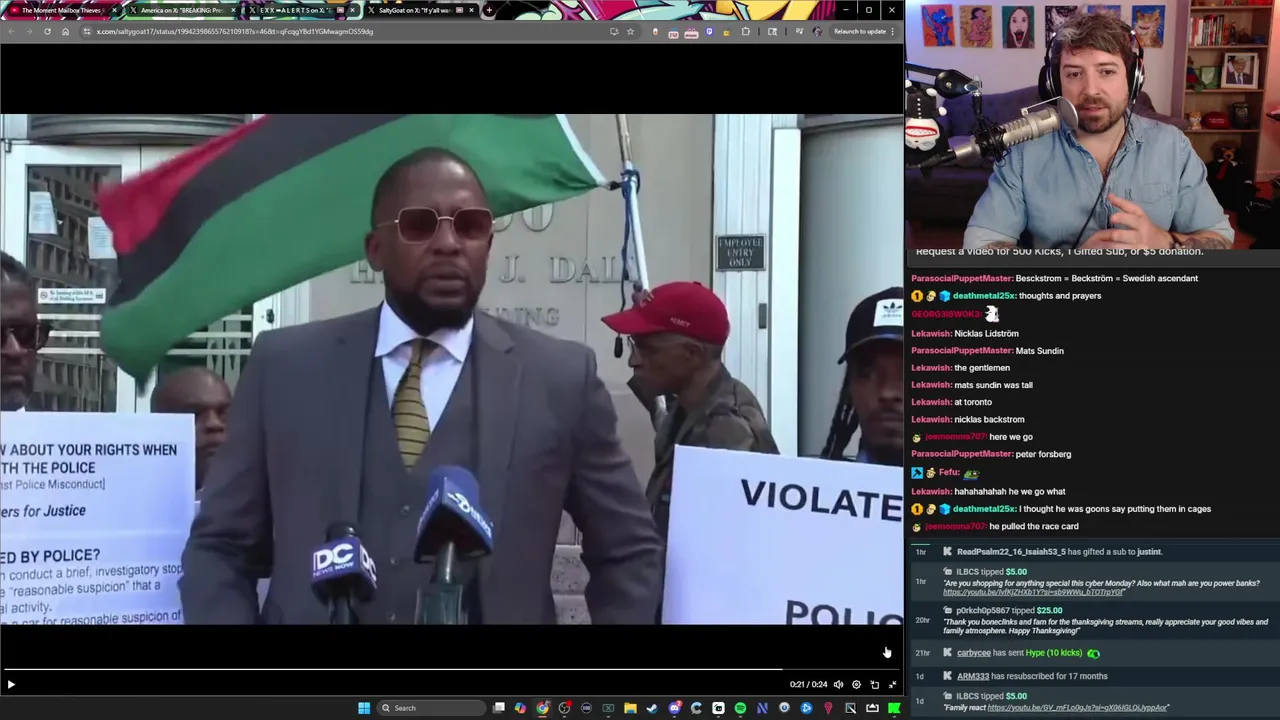
Task: Click ReadPsalm22_16_Isaiah53_5 gifter name
Action: (1011, 552)
